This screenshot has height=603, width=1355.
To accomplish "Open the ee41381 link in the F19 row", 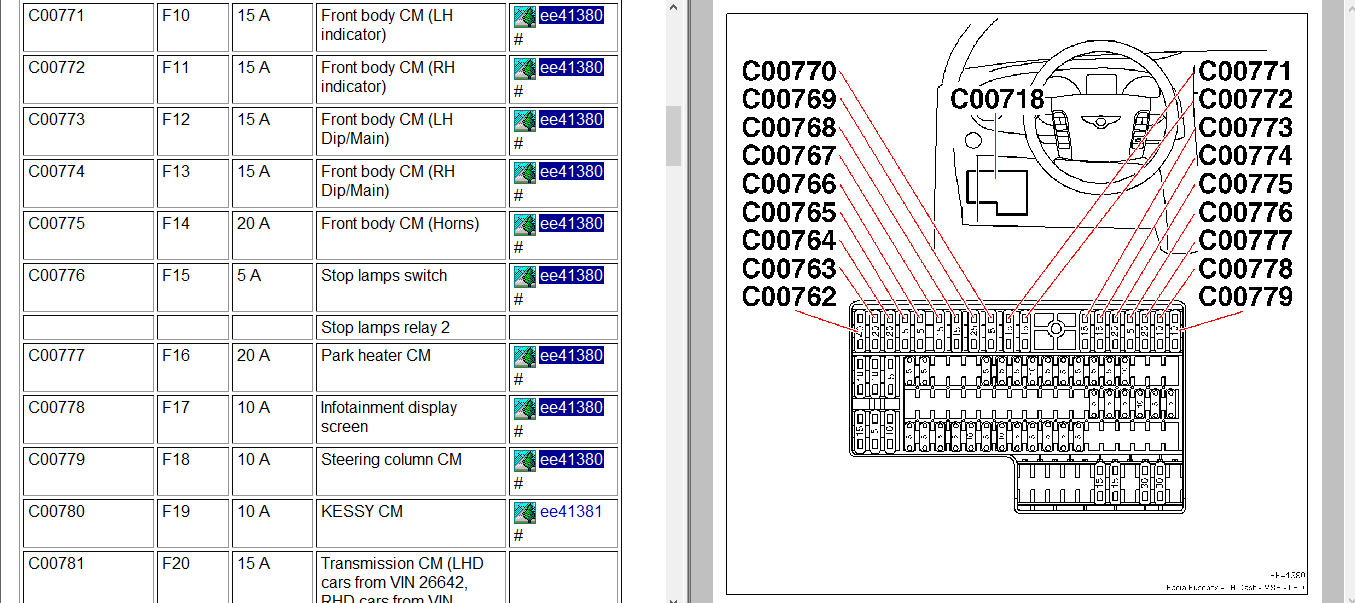I will tap(571, 512).
